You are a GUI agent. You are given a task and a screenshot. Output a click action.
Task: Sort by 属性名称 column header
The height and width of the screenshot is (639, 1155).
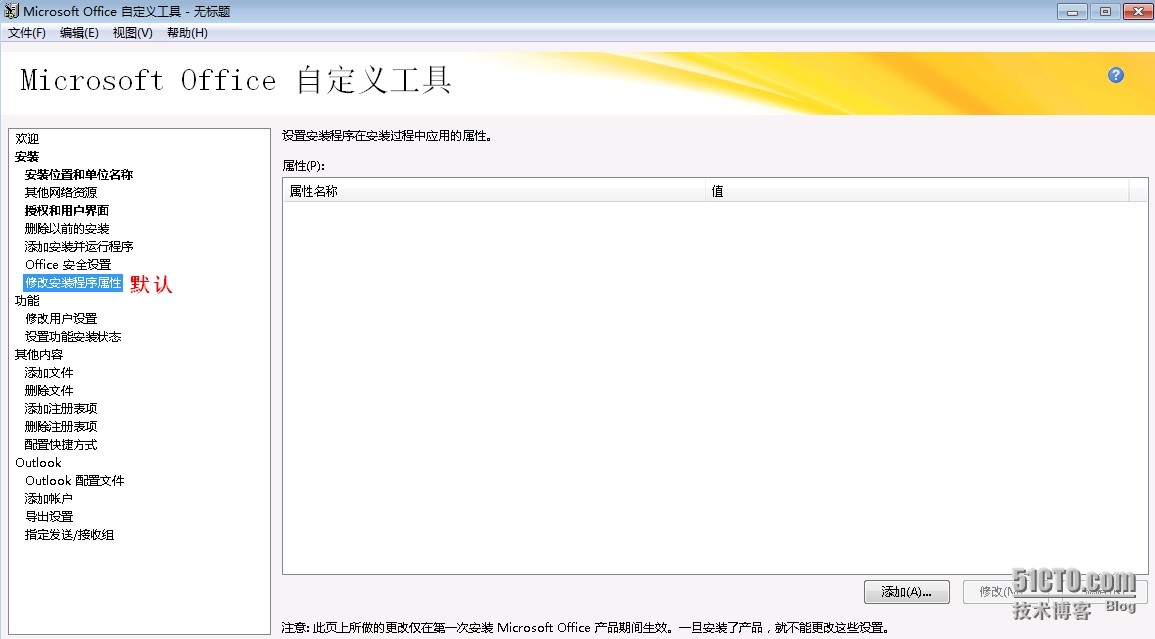(494, 191)
